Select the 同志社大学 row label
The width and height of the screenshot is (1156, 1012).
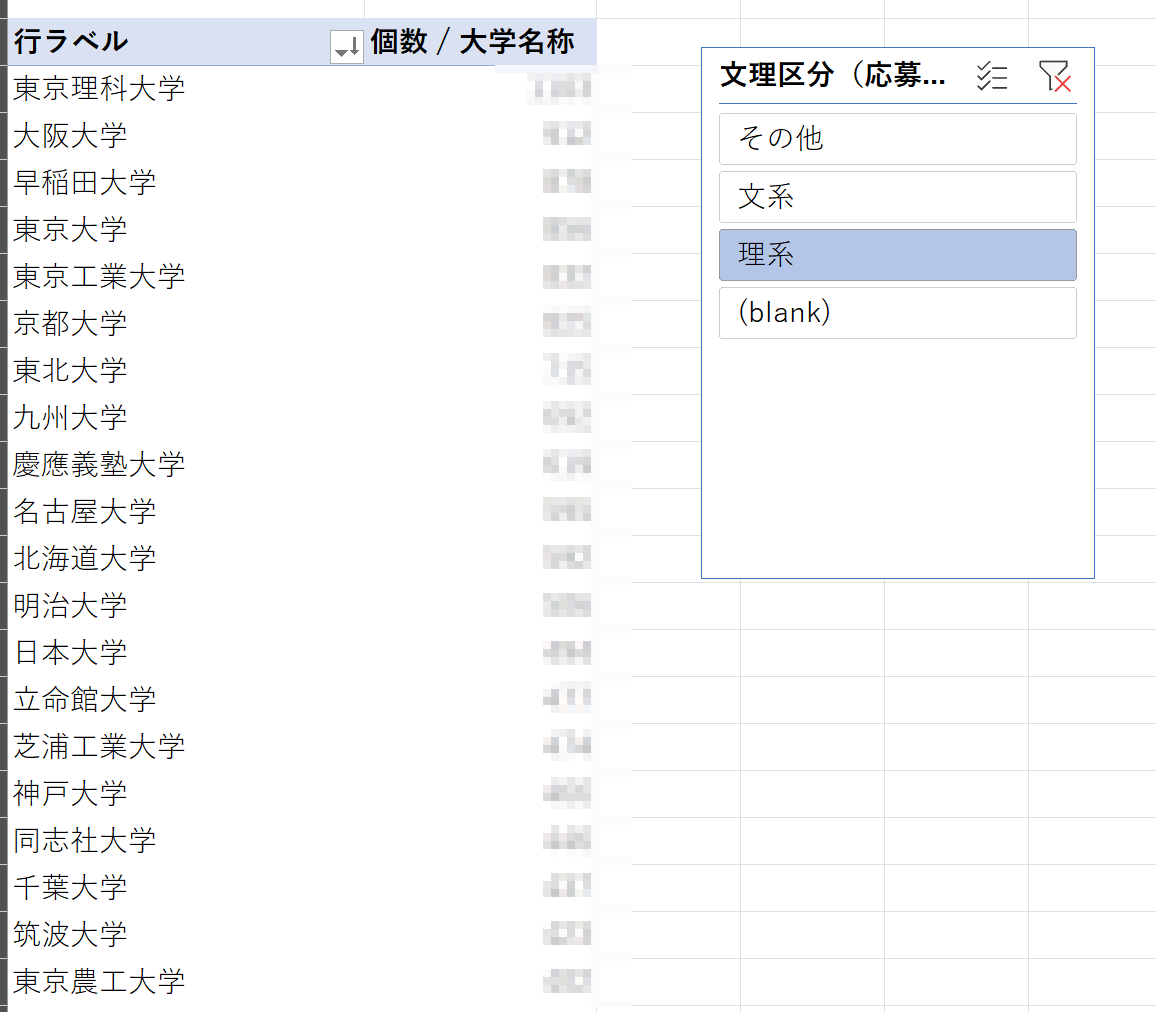click(85, 841)
